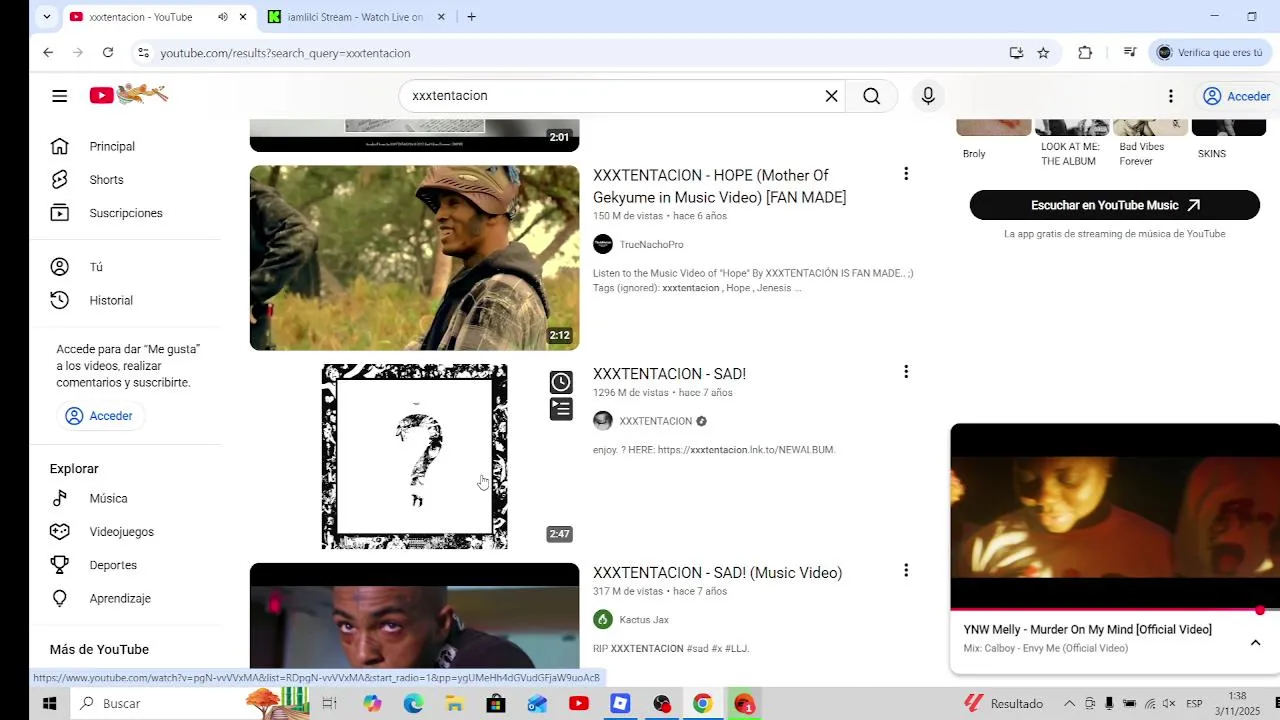Open tab search dropdown arrow
This screenshot has width=1280, height=720.
pos(46,17)
